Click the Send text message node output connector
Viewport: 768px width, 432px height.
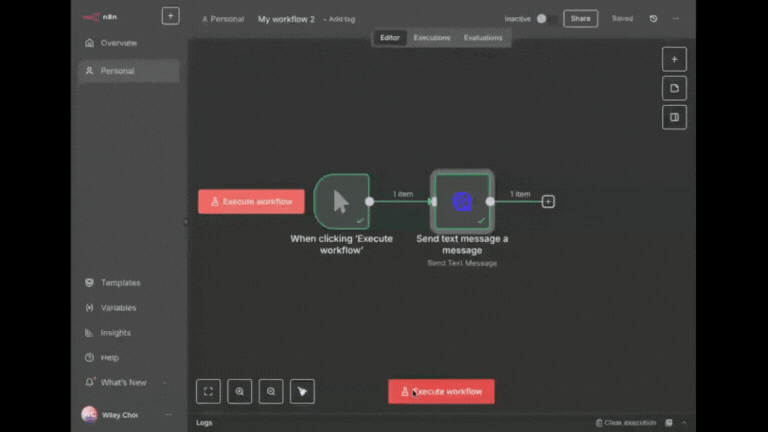tap(490, 201)
